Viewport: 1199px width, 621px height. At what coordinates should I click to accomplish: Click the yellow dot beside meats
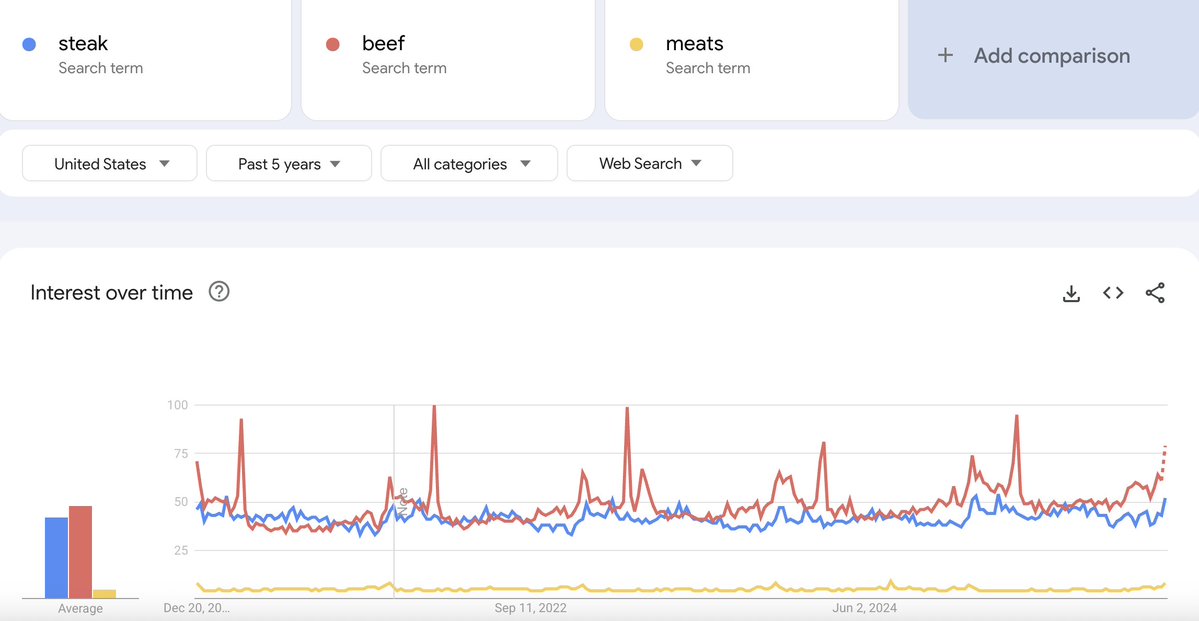tap(636, 44)
